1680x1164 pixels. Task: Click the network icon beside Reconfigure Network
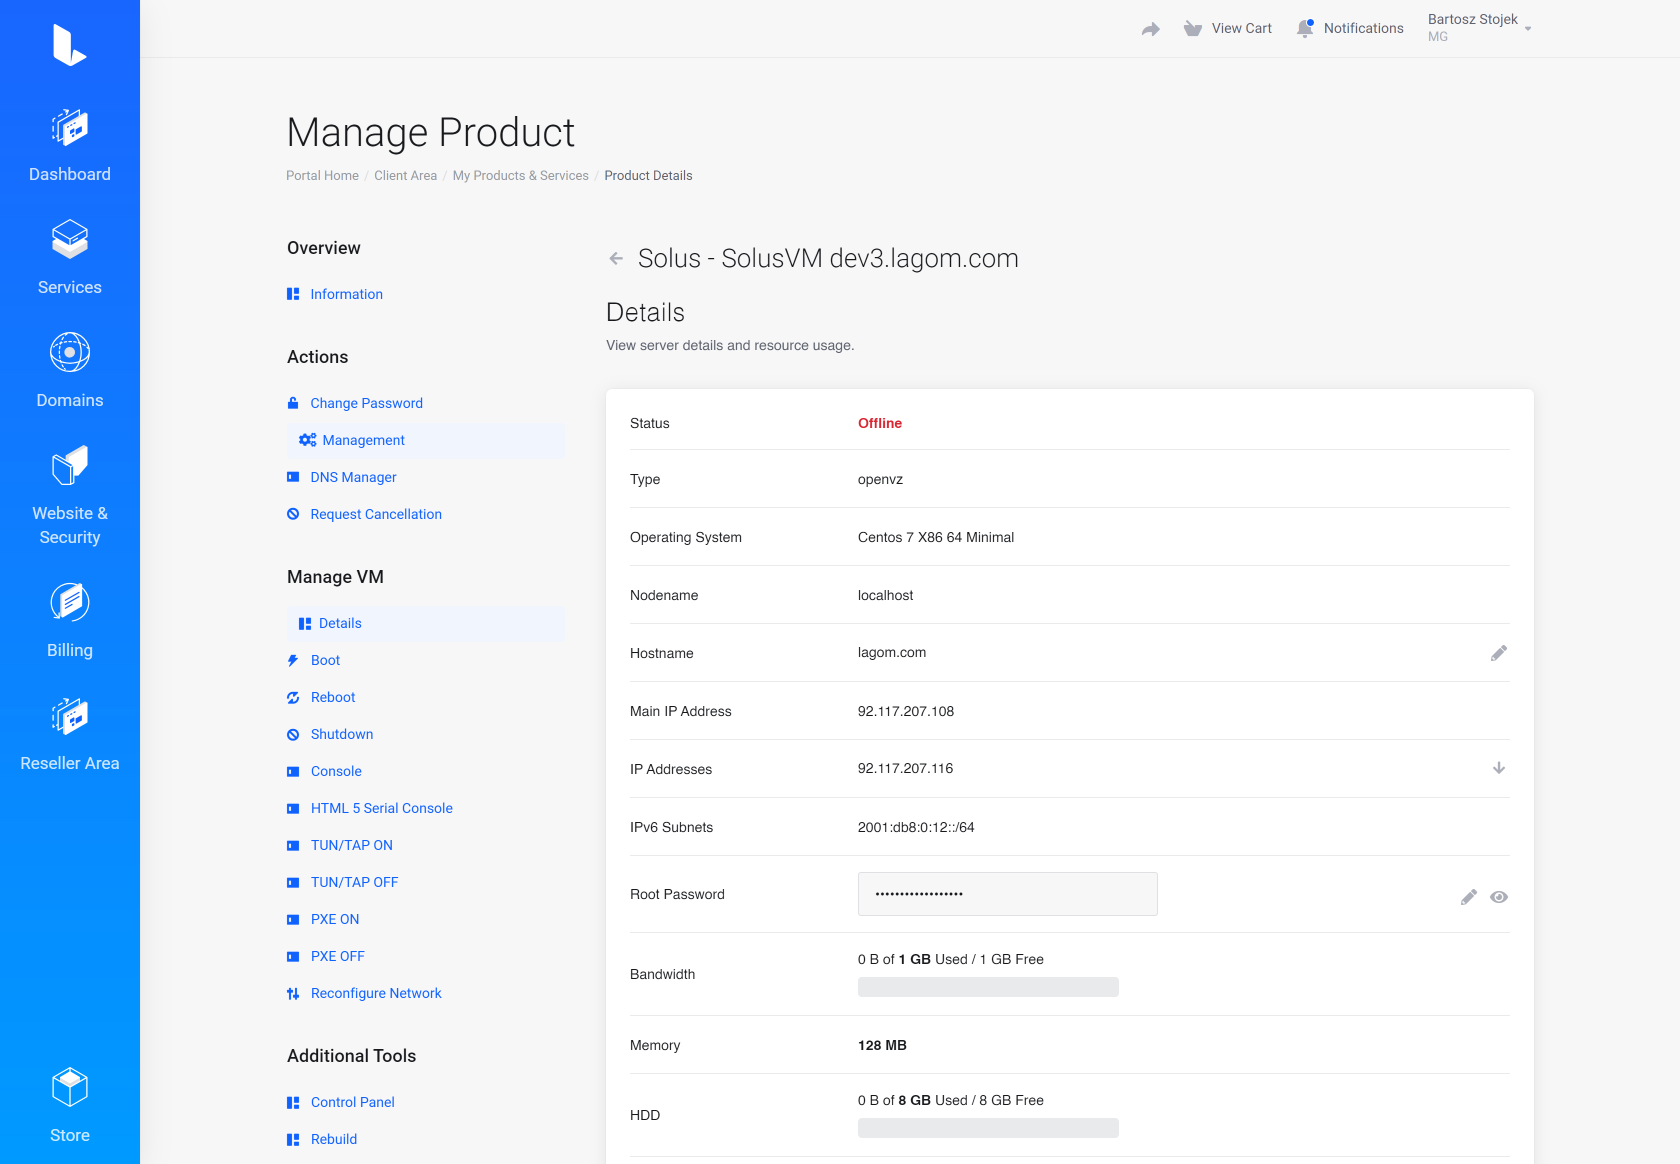click(293, 993)
